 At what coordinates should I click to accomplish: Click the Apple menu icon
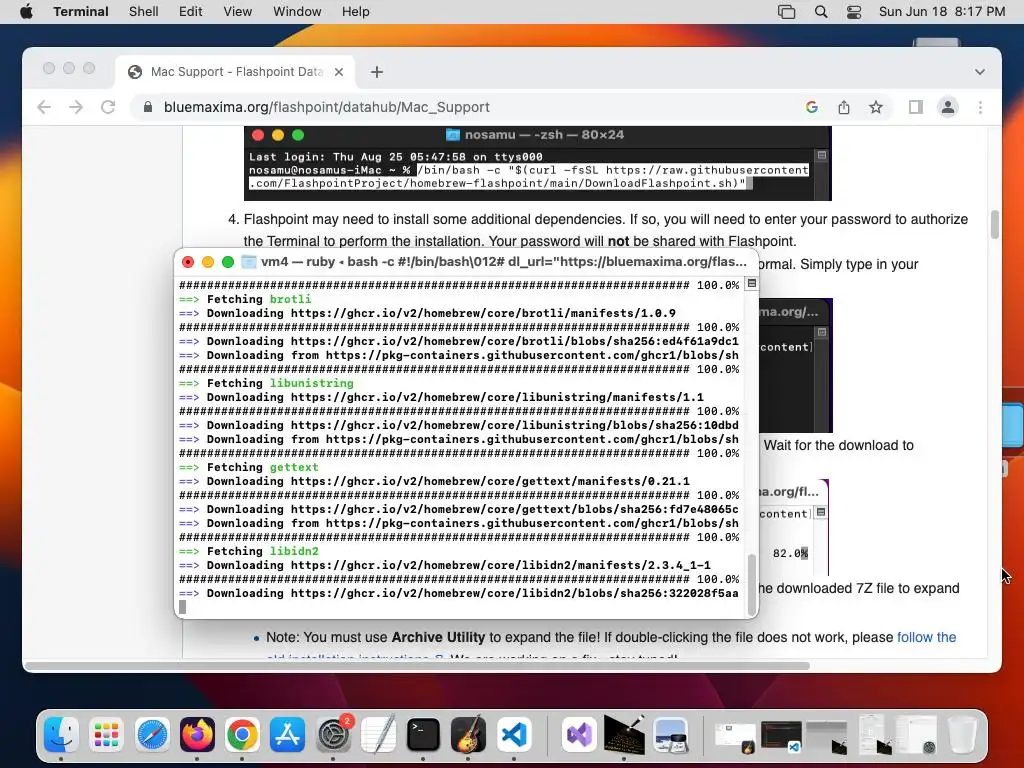click(x=26, y=11)
